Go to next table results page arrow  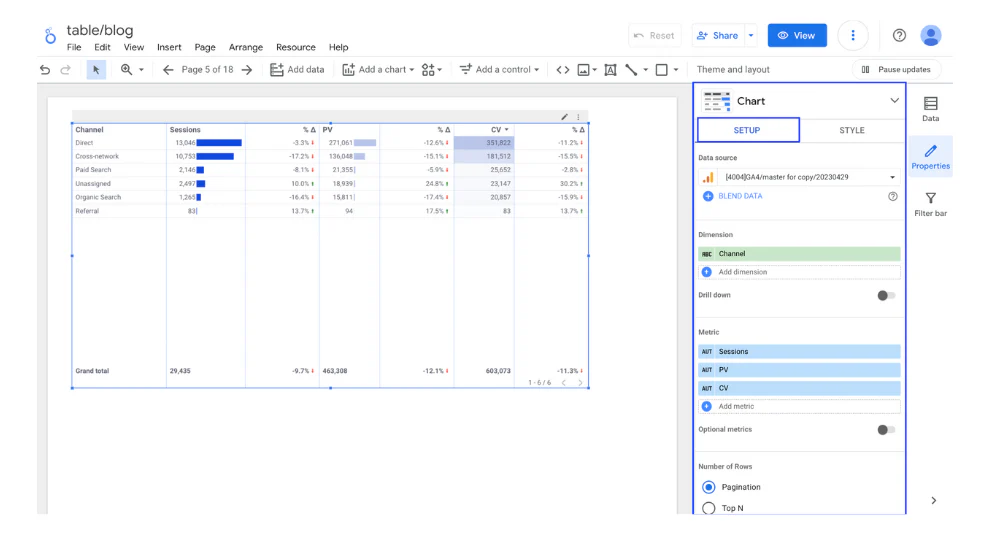pos(580,383)
